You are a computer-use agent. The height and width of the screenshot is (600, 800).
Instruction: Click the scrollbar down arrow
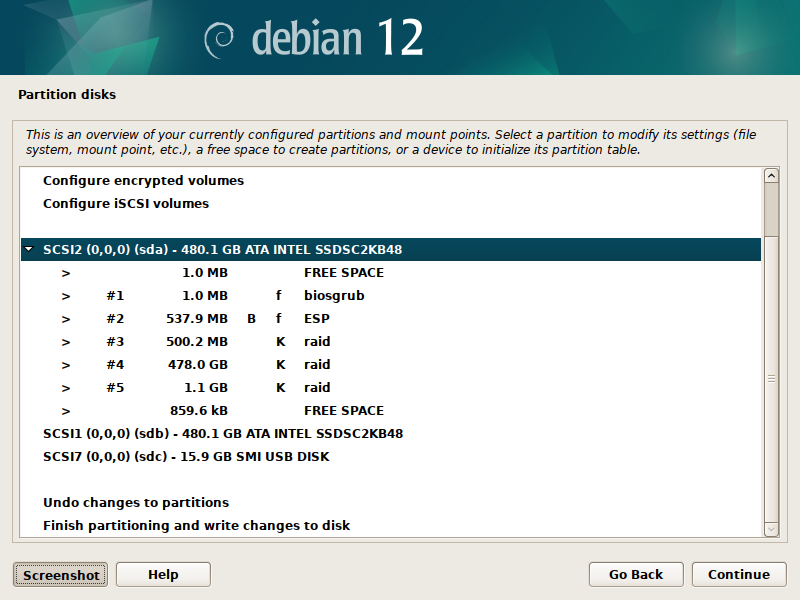click(771, 528)
